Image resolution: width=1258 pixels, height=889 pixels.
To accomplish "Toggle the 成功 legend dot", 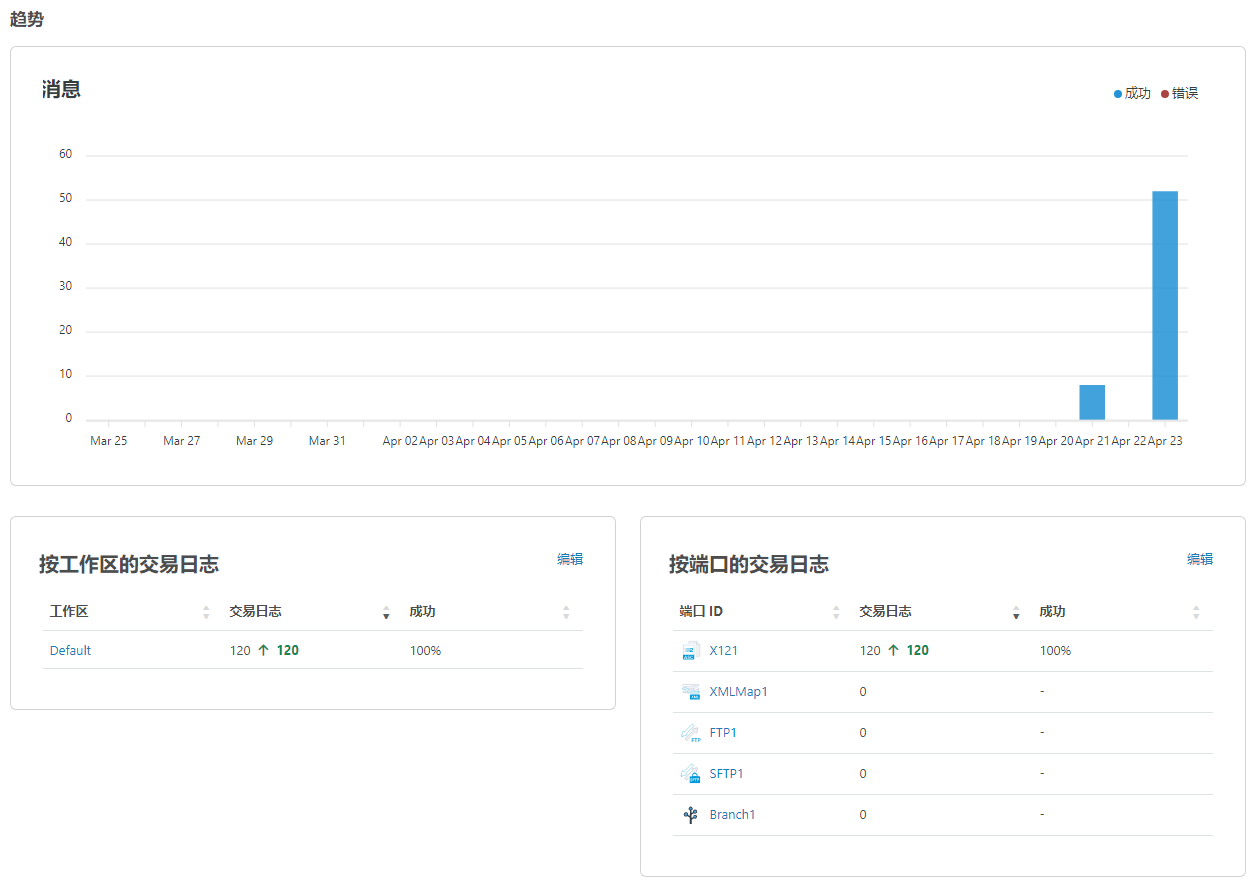I will point(1118,94).
